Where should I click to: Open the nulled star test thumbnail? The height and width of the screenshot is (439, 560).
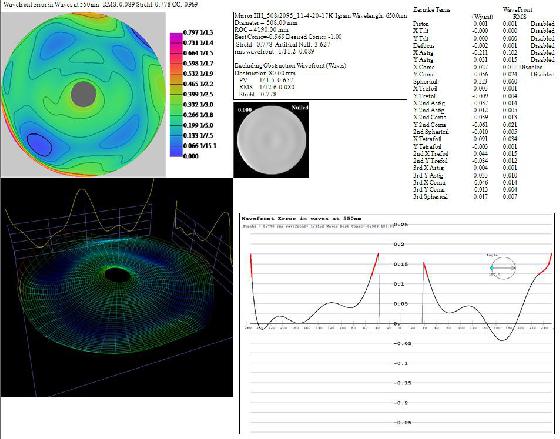pos(271,140)
